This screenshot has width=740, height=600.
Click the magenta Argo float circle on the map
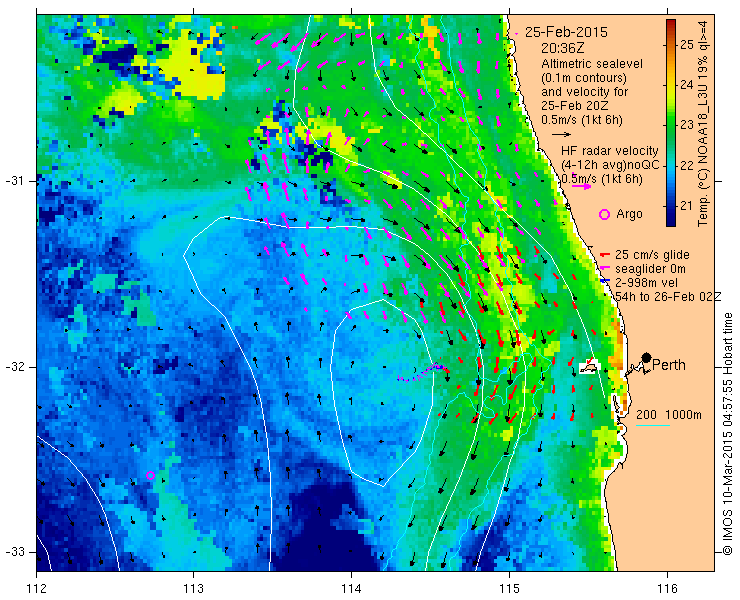pos(150,475)
